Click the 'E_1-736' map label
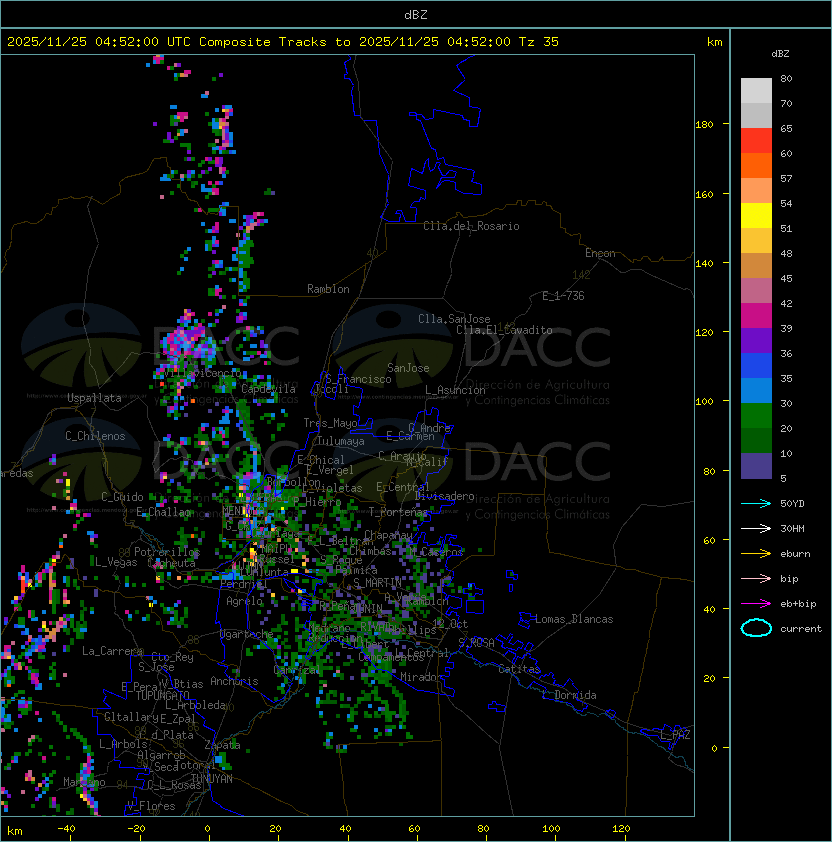Screen dimensions: 832x842 coord(563,296)
